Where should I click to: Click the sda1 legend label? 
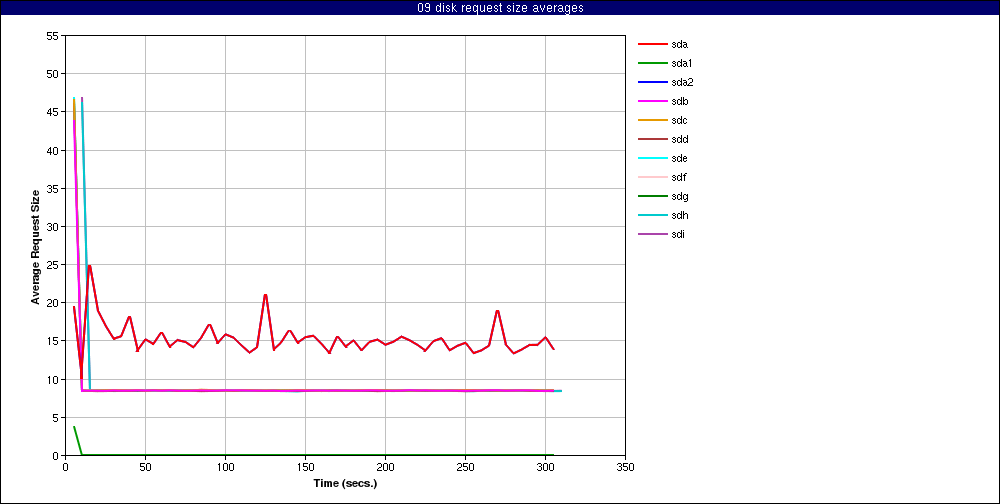point(682,64)
